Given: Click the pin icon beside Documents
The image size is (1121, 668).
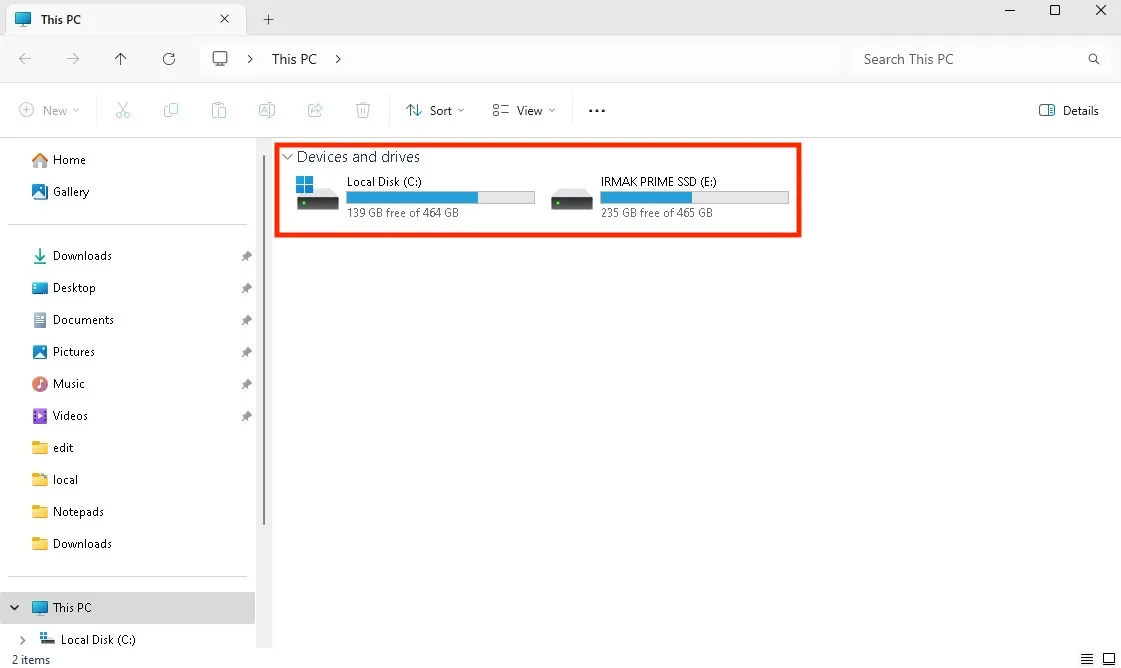Looking at the screenshot, I should point(246,320).
